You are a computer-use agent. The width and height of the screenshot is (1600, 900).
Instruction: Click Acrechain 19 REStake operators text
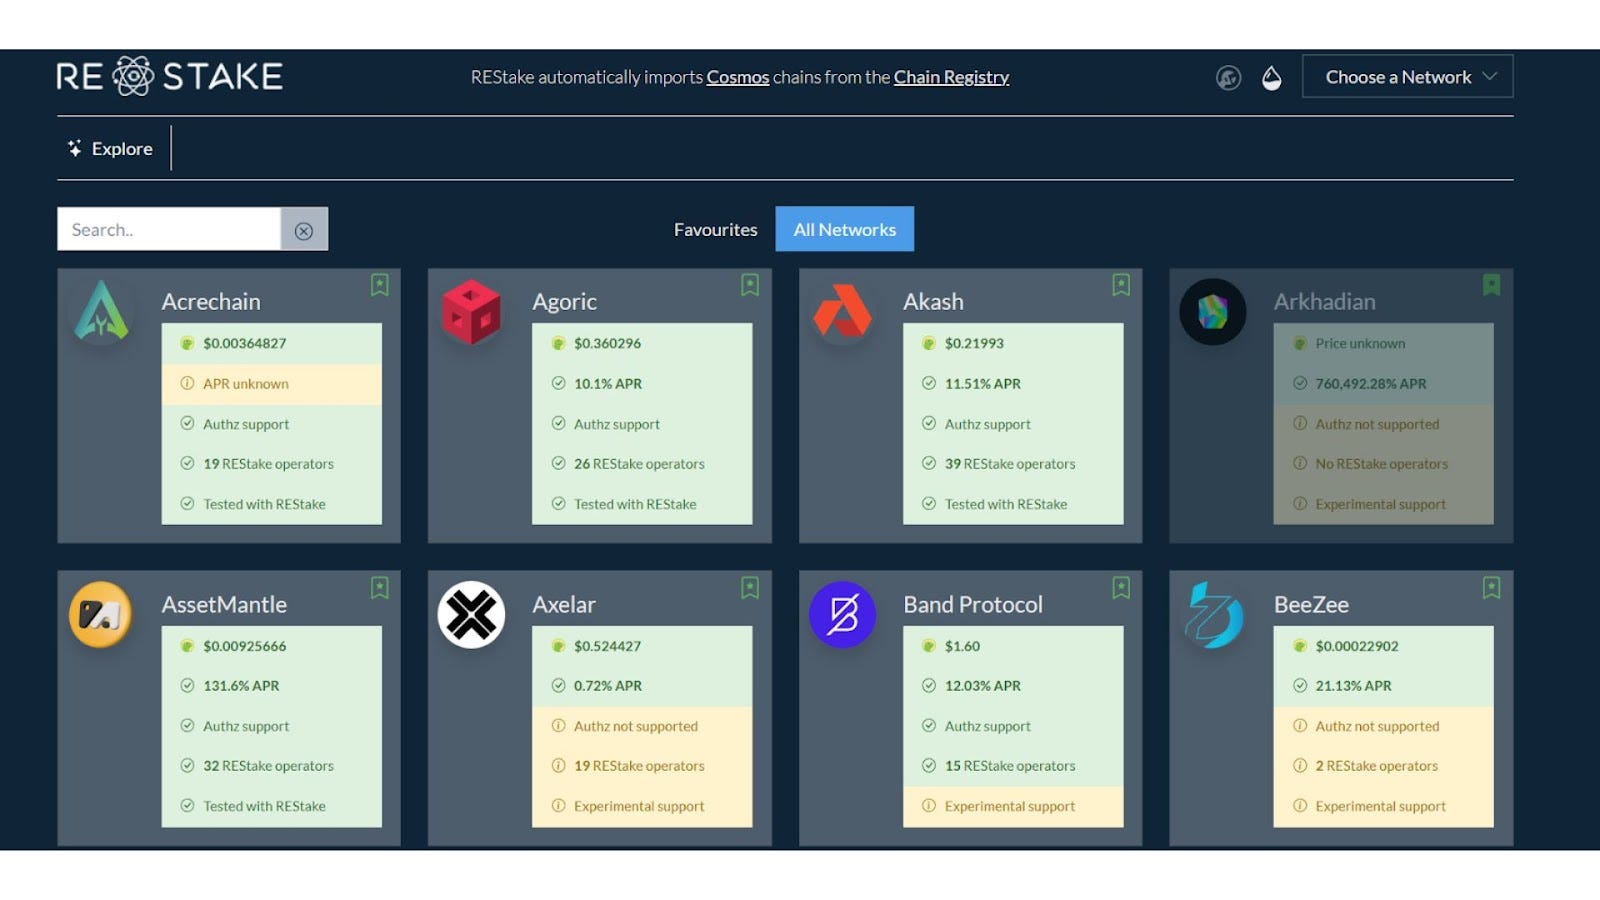pos(268,464)
